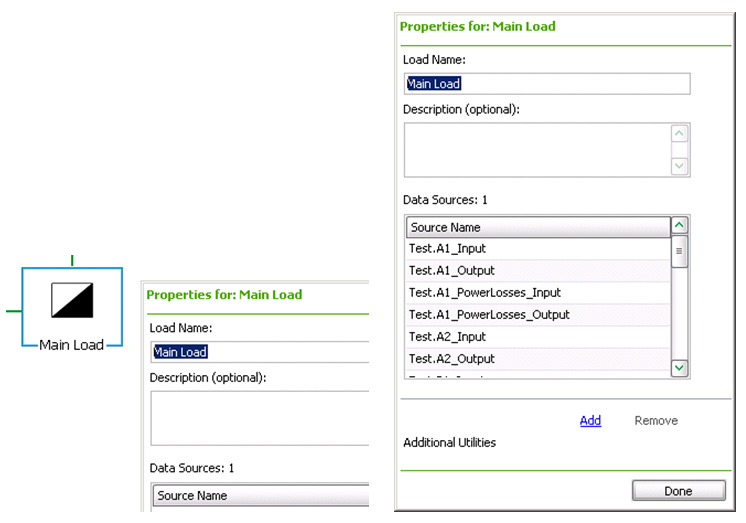The height and width of the screenshot is (523, 746).
Task: Click Remove link
Action: (656, 421)
